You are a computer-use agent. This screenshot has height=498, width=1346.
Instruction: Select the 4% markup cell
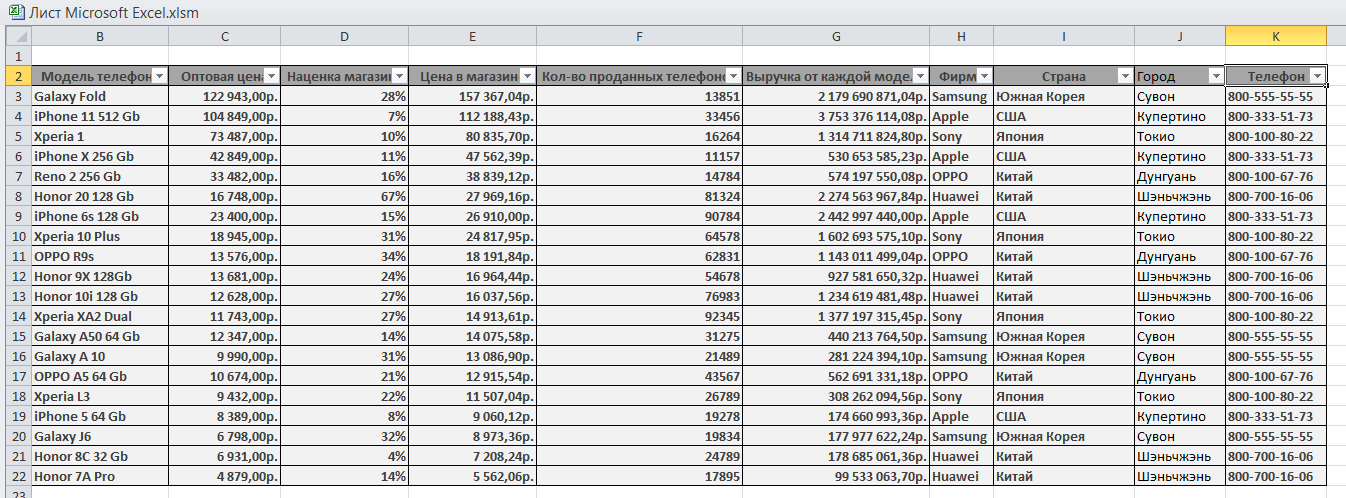pos(345,456)
